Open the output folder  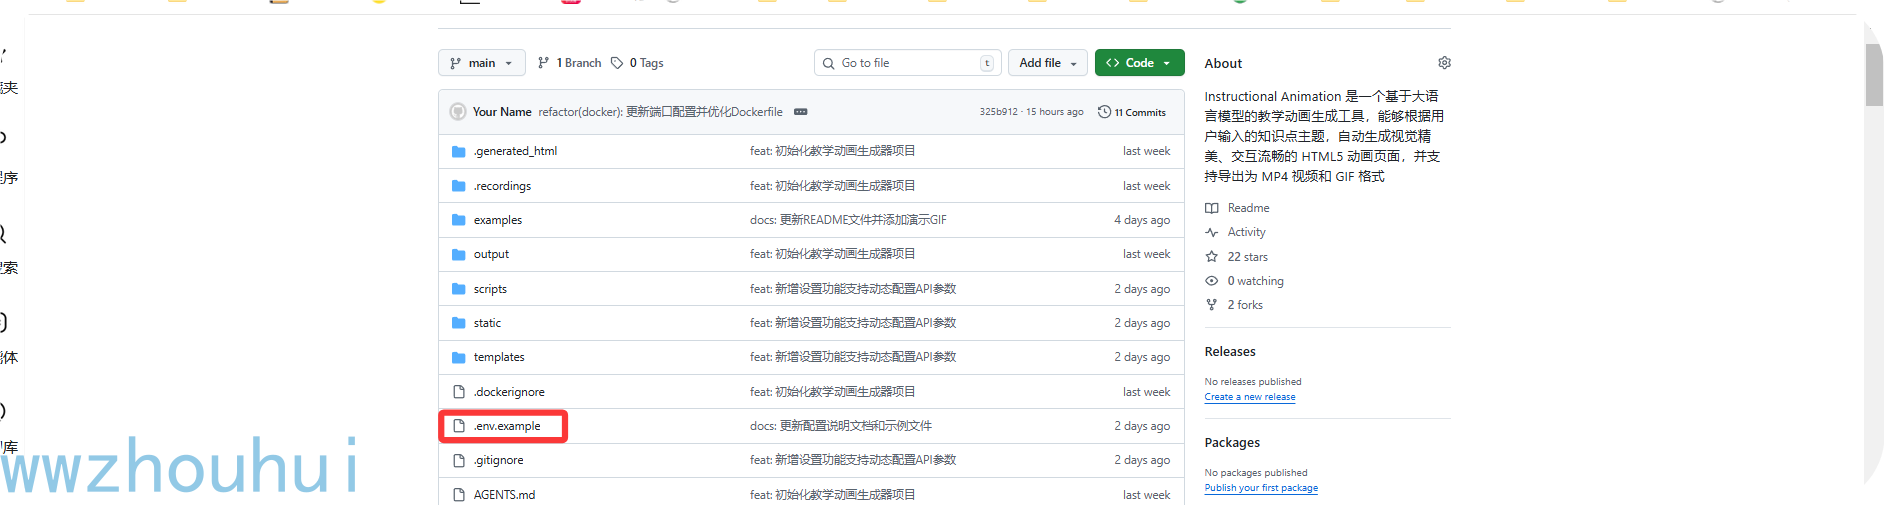(491, 254)
